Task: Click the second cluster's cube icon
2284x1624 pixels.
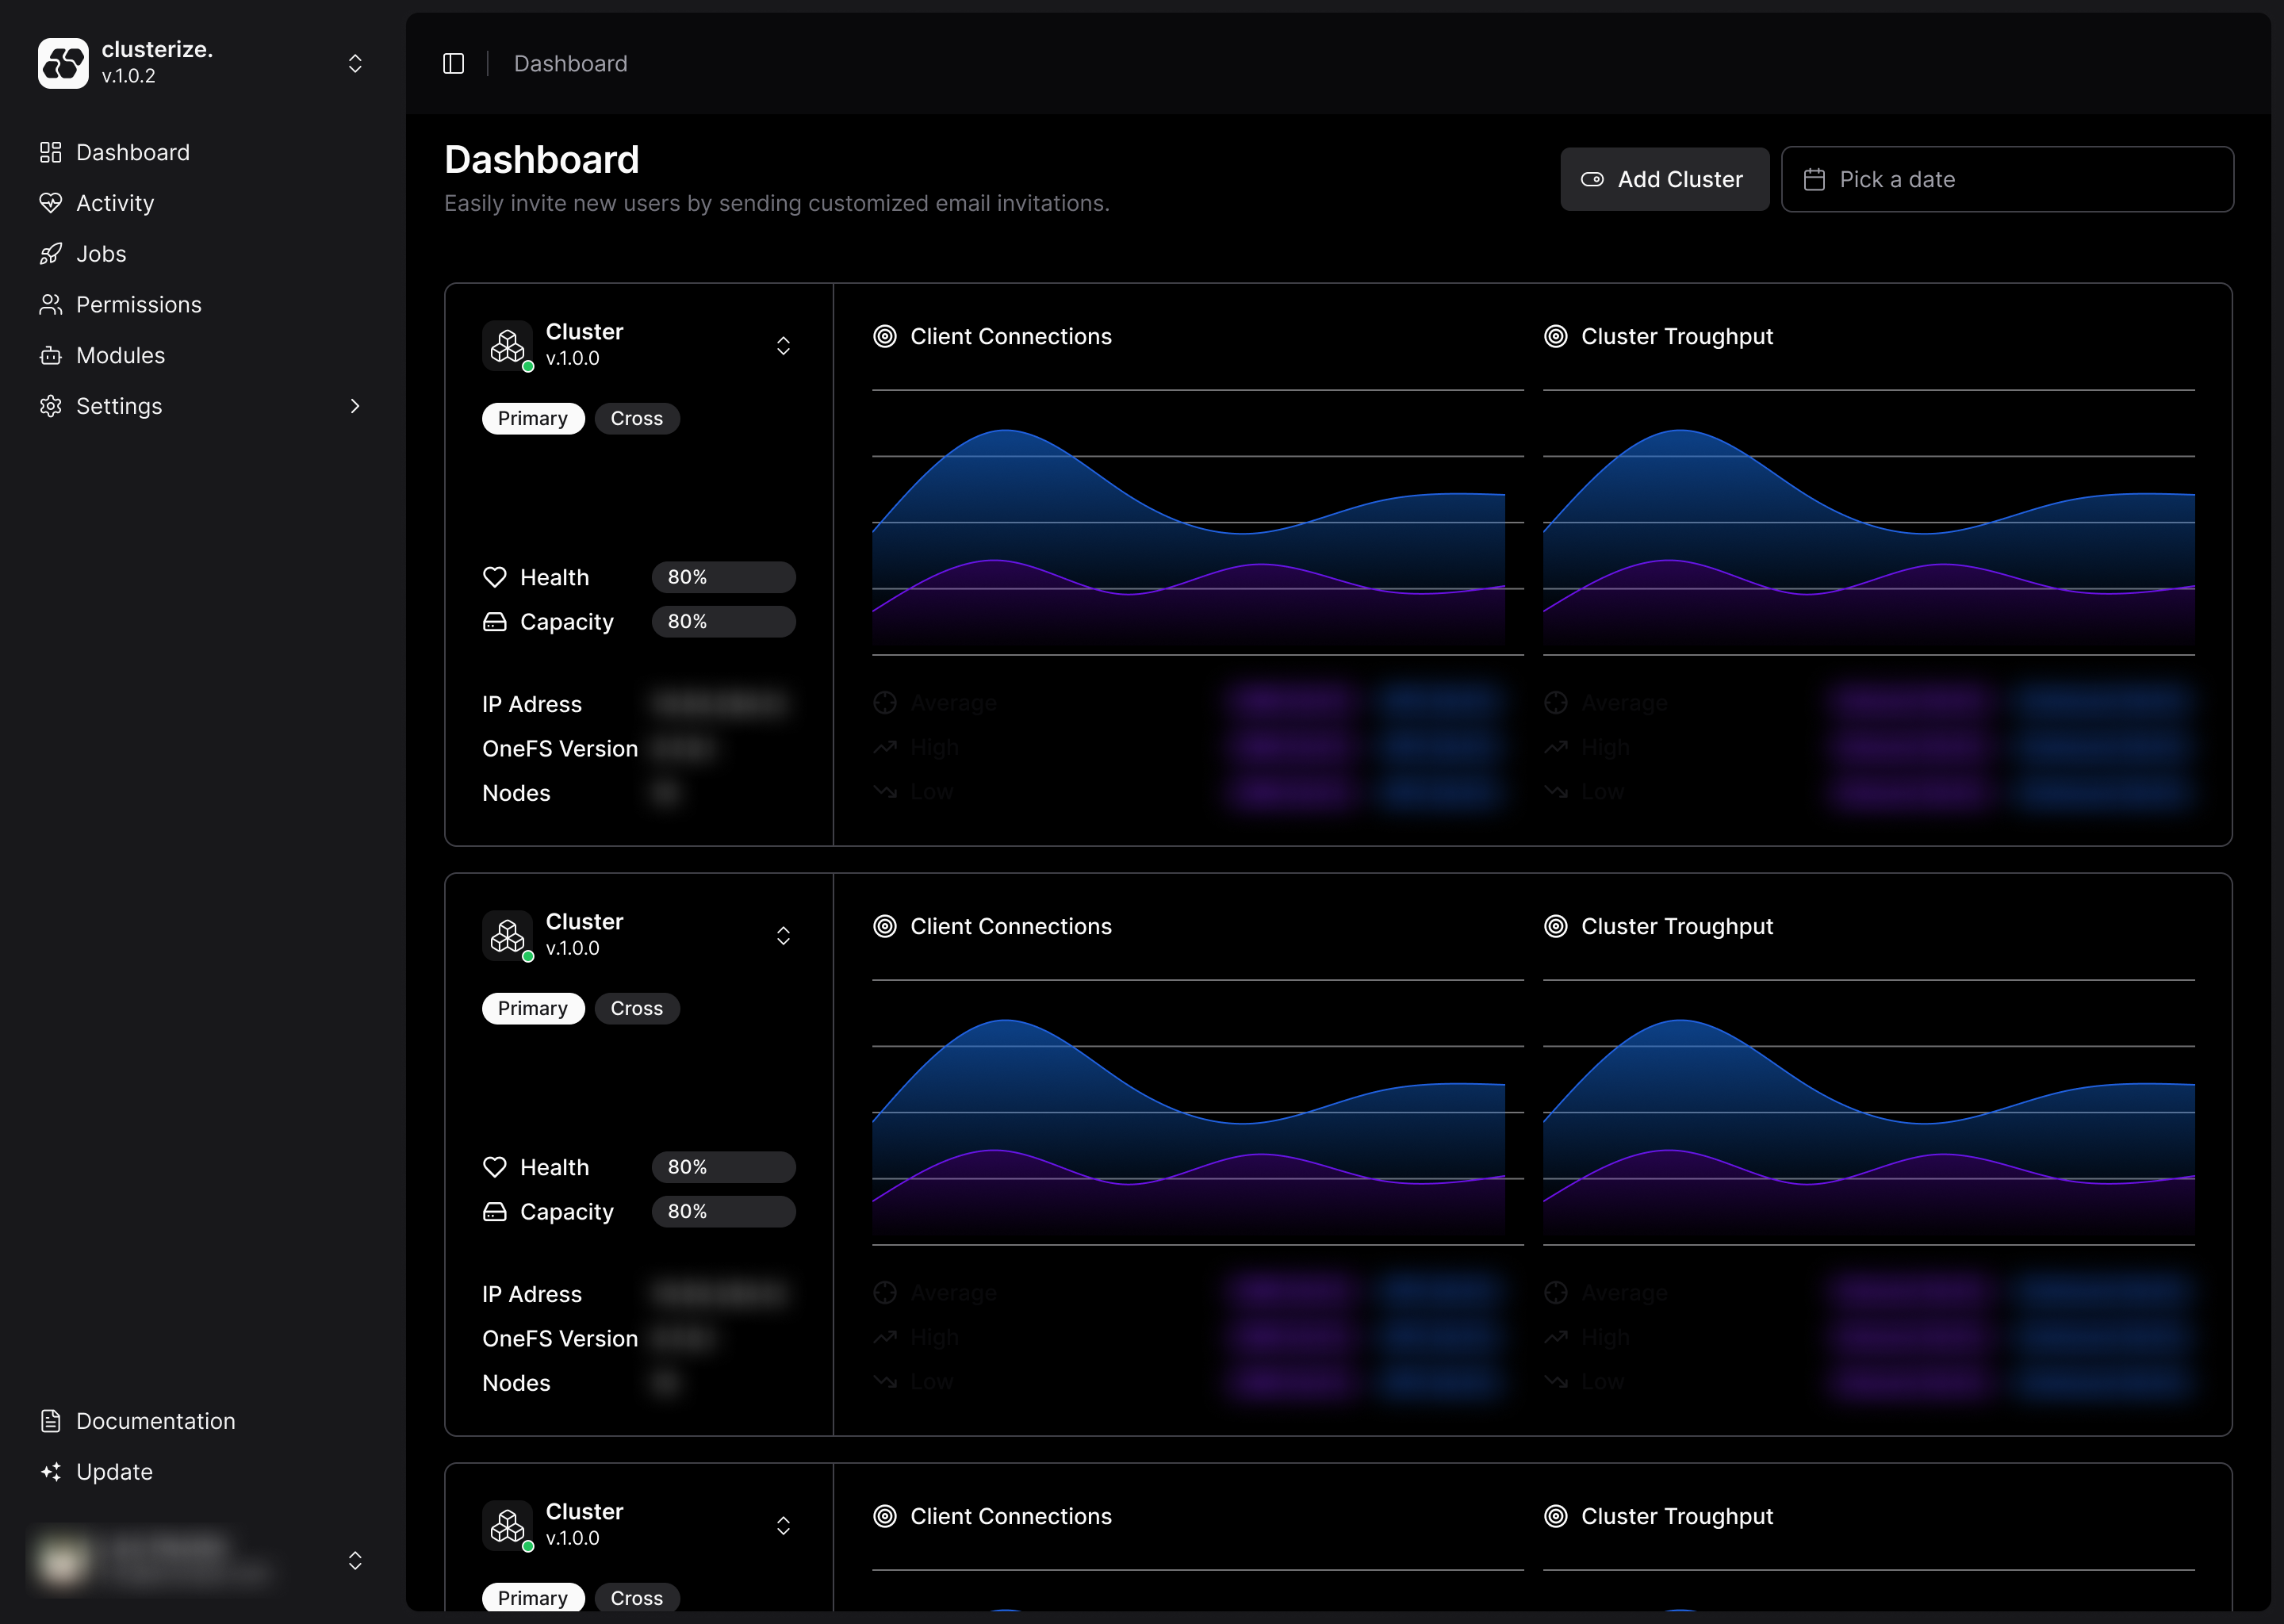Action: point(508,936)
